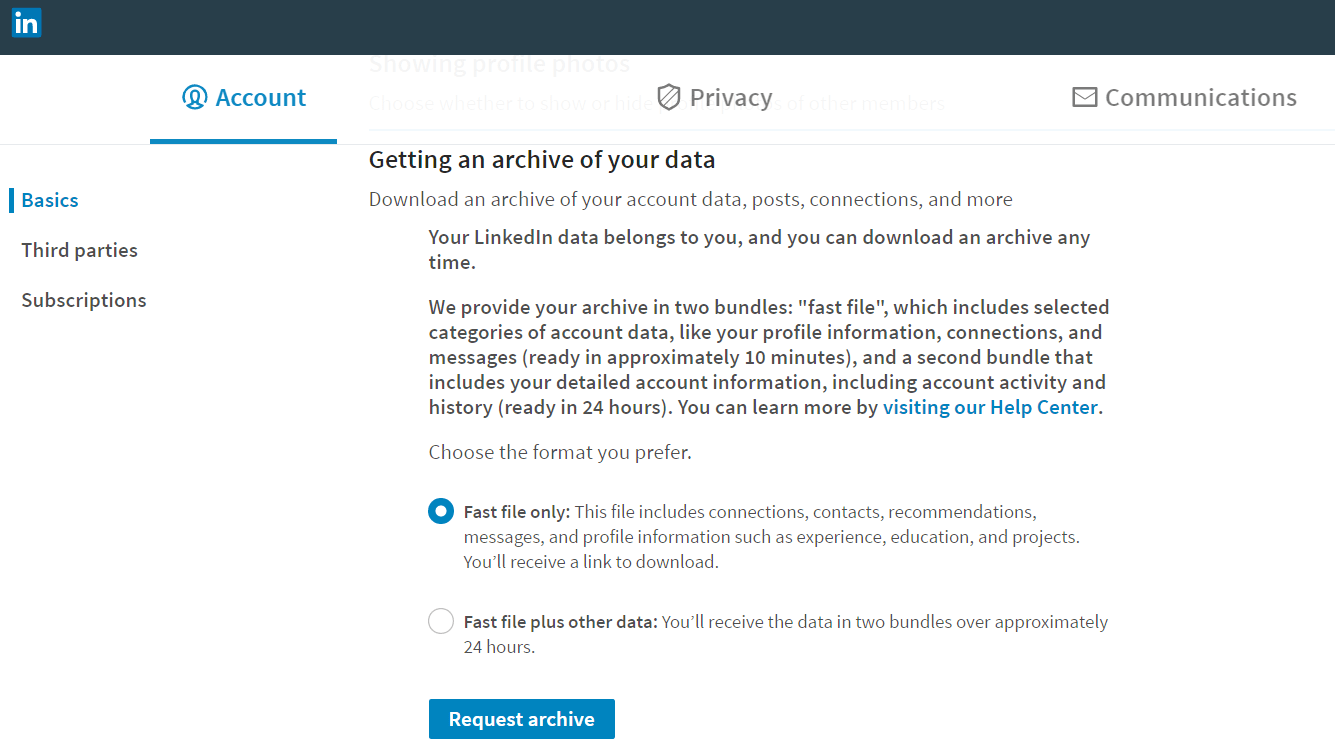This screenshot has width=1335, height=743.
Task: Open the "visiting our Help Center" link
Action: click(989, 407)
